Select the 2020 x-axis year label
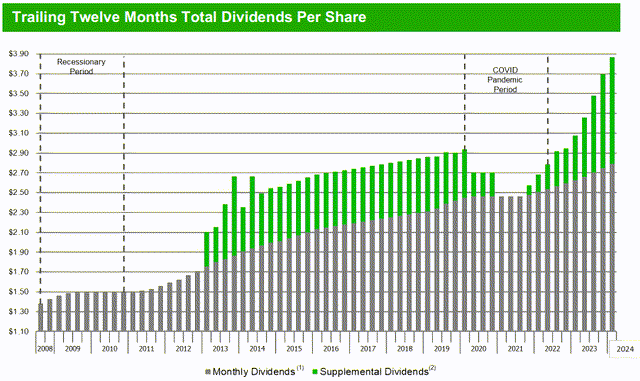Screen dimensions: 640x381 pos(478,349)
